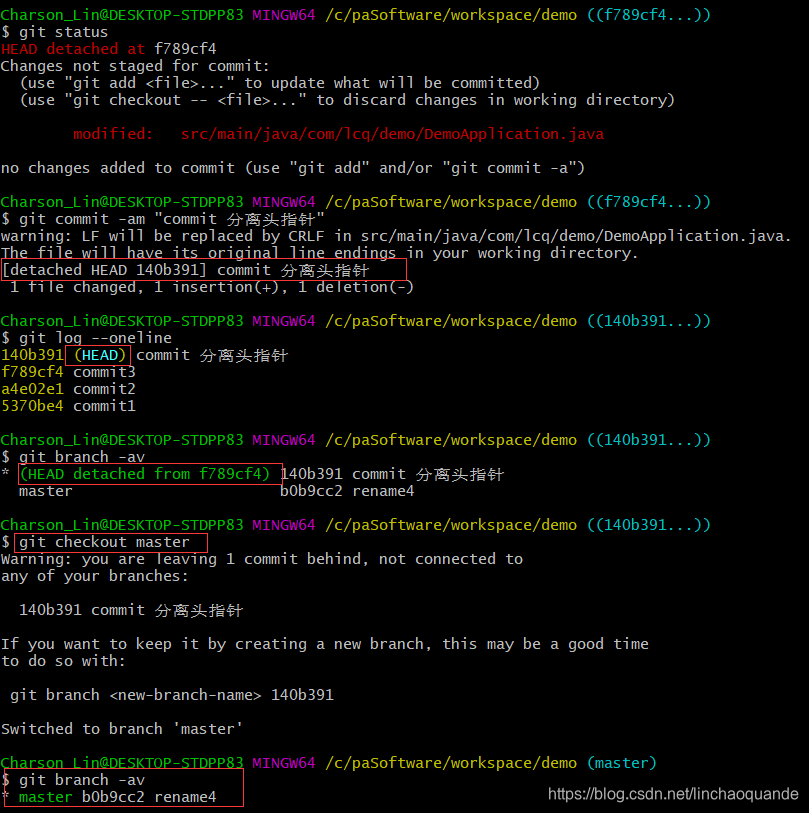Screen dimensions: 809x813
Task: Click the '[detached HEAD 140b391]' commit result line
Action: (x=185, y=270)
